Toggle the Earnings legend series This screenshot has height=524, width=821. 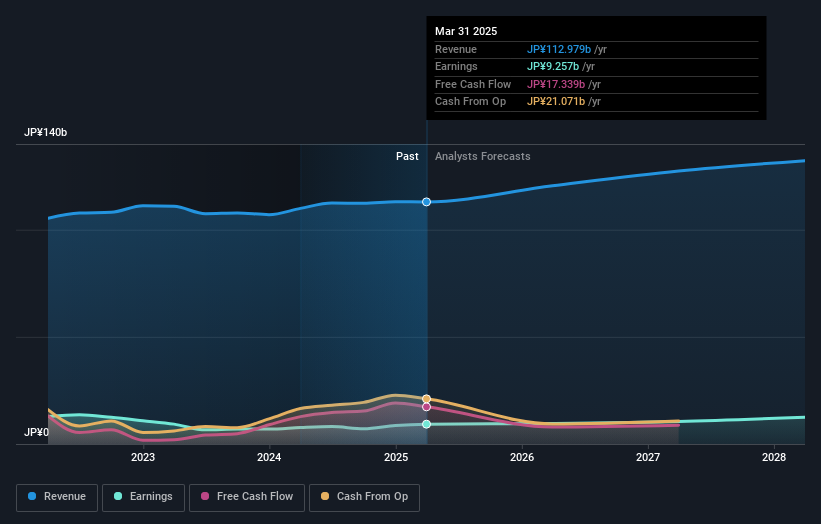[x=143, y=497]
